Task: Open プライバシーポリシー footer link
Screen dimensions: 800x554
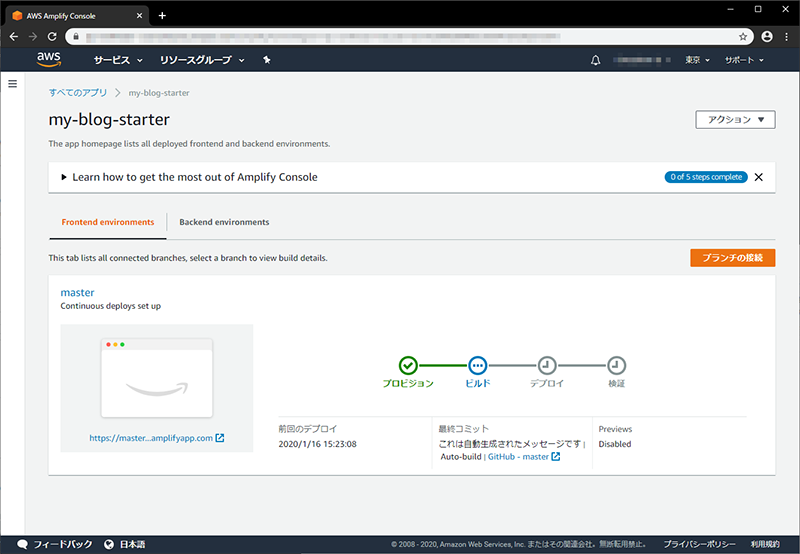Action: click(699, 544)
